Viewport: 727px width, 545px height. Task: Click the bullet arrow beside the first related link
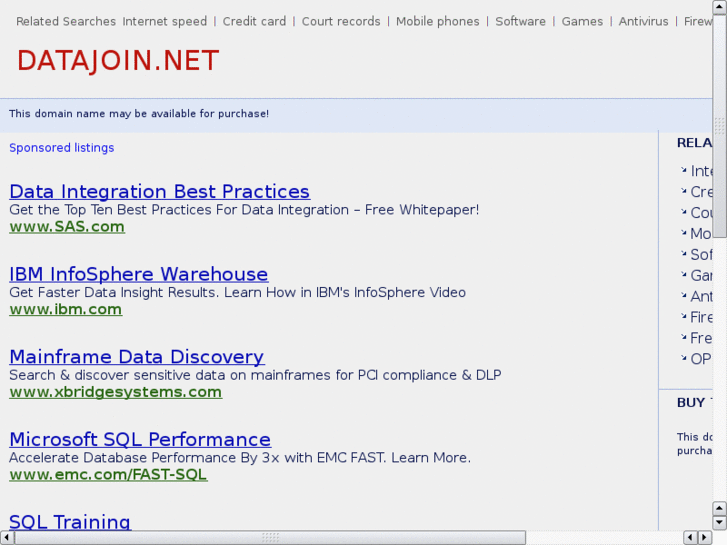(x=684, y=171)
